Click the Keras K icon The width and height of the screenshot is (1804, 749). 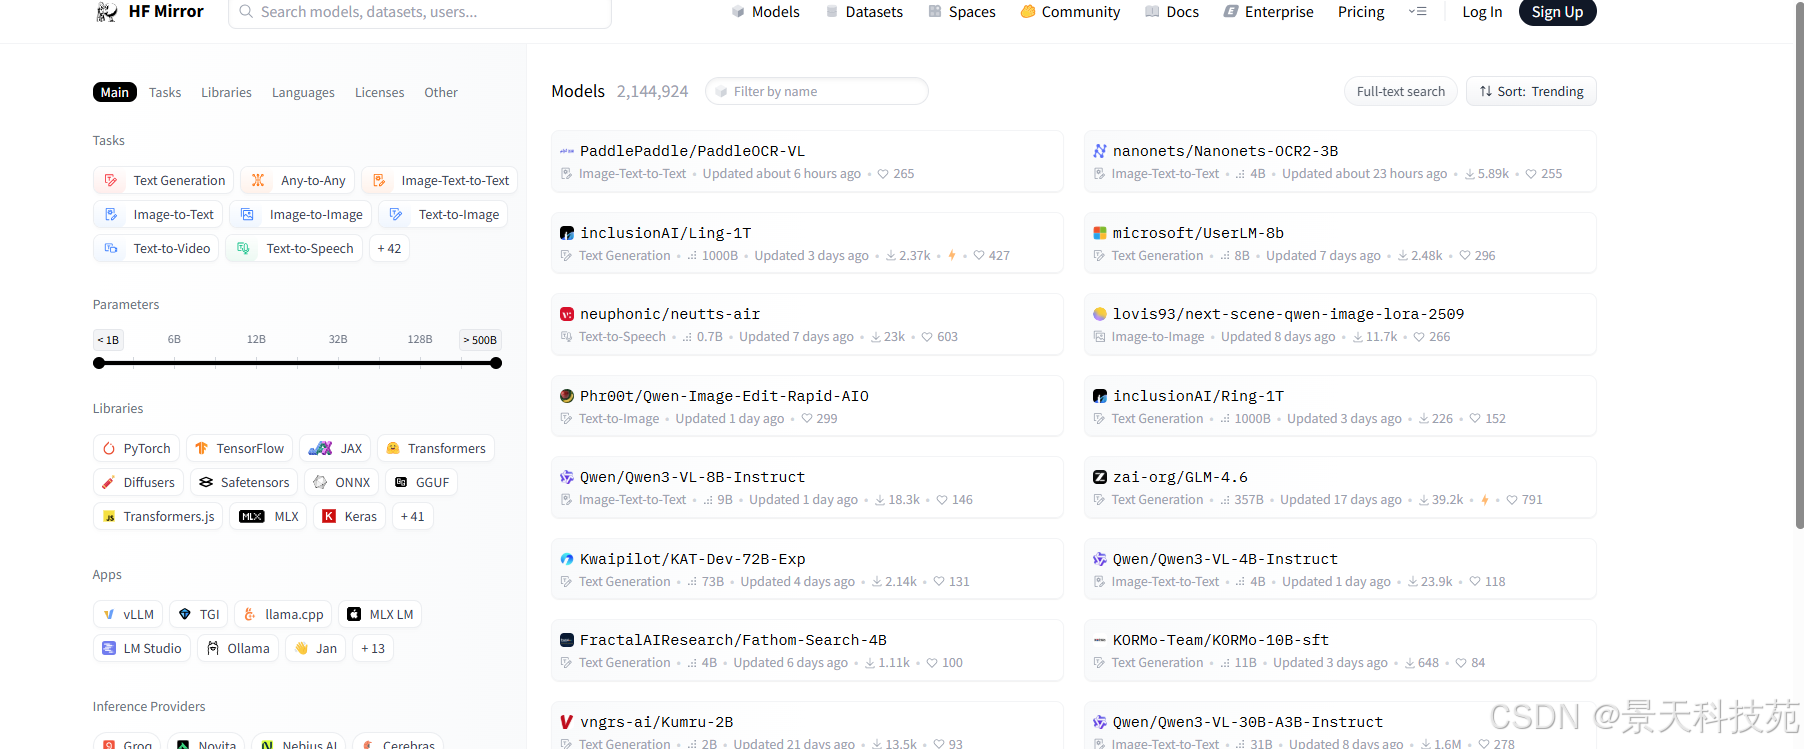tap(329, 517)
